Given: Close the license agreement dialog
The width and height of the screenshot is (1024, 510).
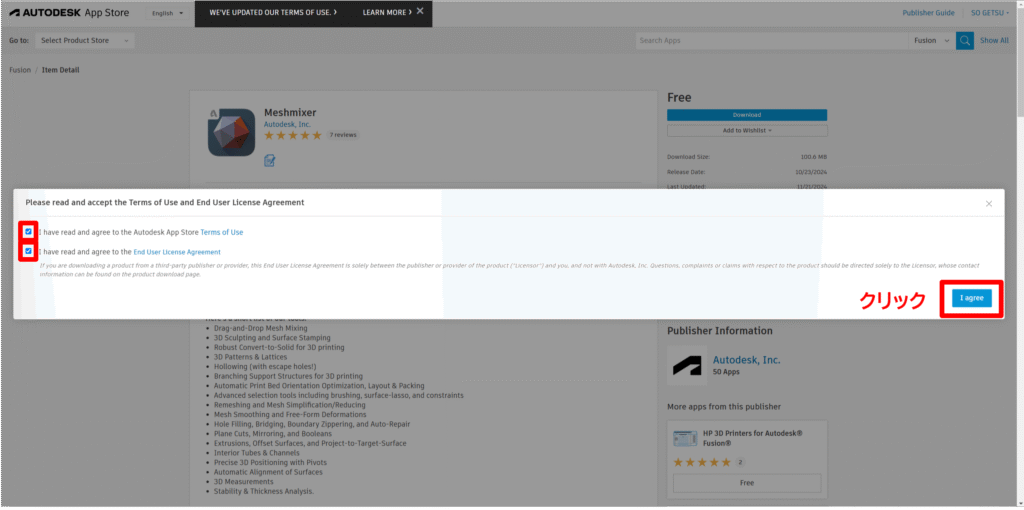Looking at the screenshot, I should pyautogui.click(x=989, y=204).
